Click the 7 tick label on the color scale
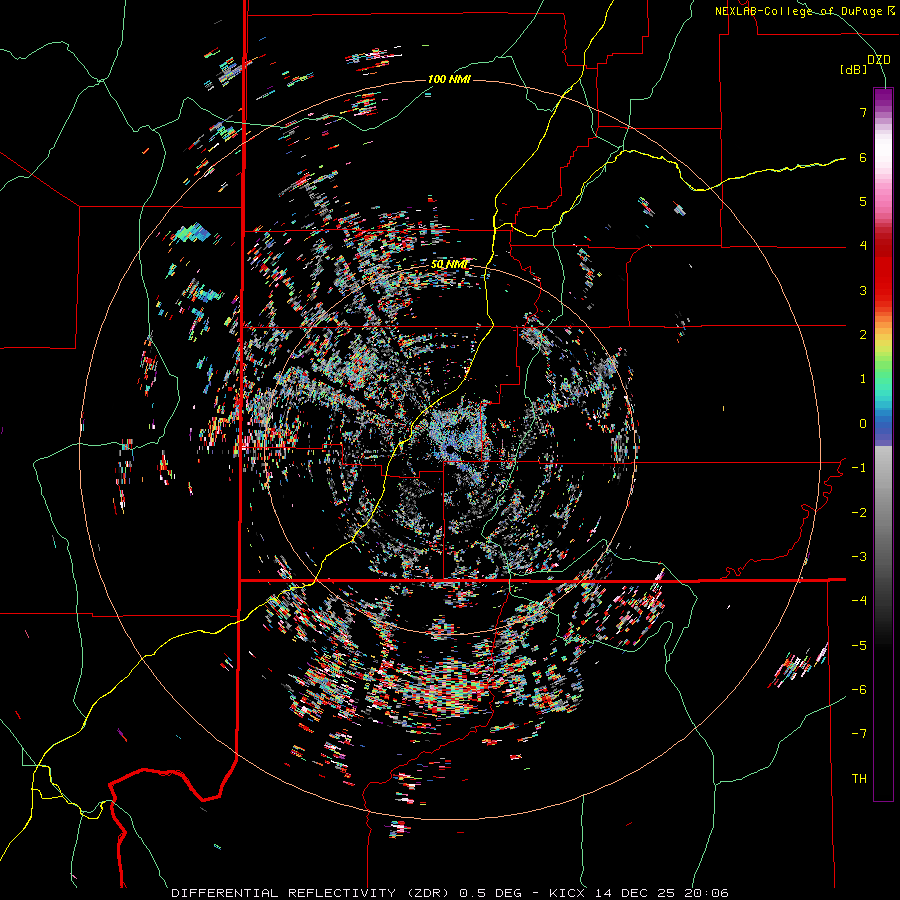 [863, 112]
